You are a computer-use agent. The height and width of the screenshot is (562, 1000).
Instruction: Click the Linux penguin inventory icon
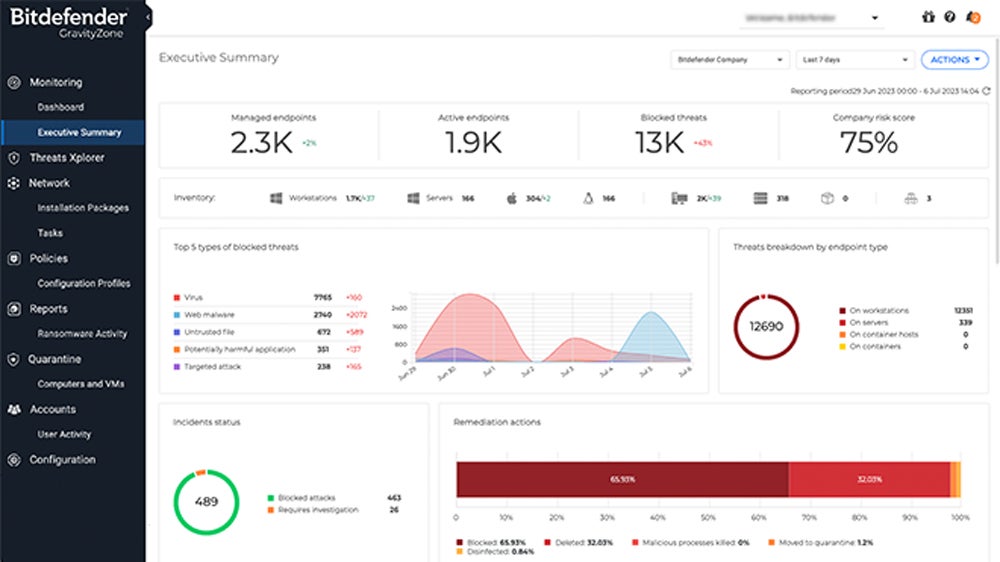pyautogui.click(x=587, y=199)
